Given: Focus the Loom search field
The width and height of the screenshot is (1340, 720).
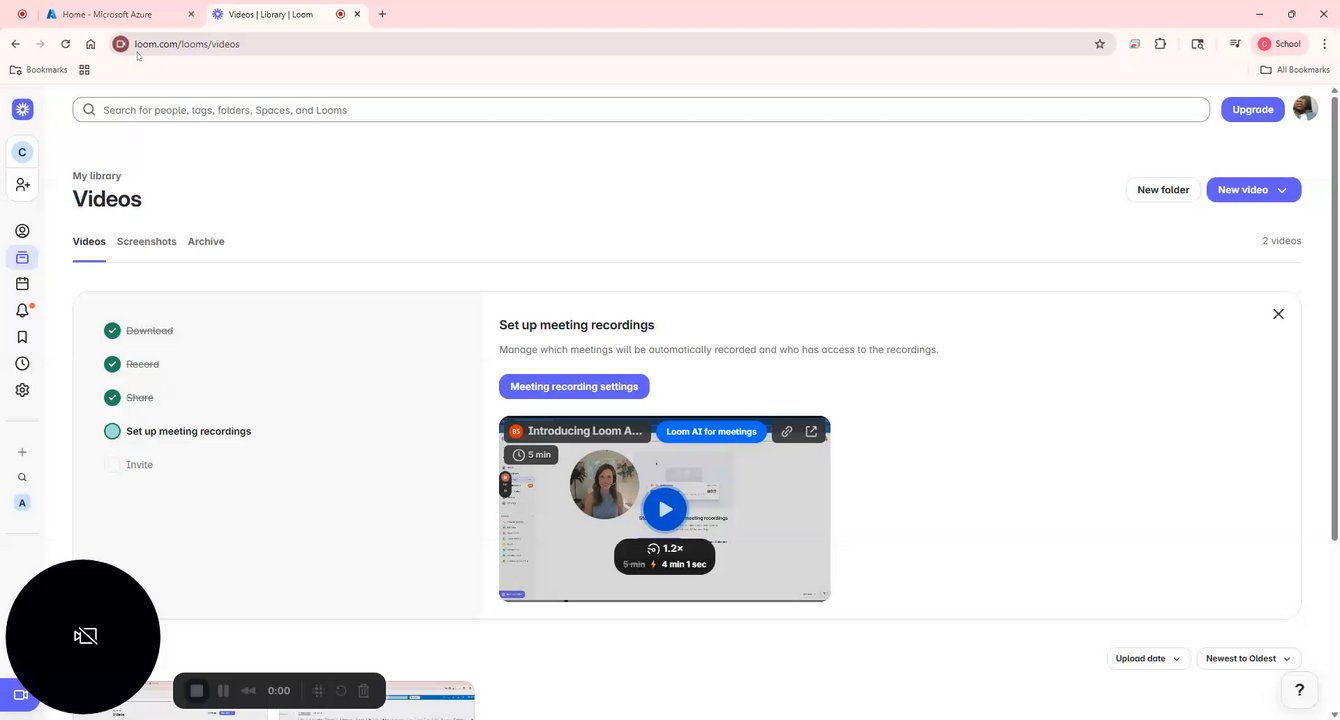Looking at the screenshot, I should (641, 110).
